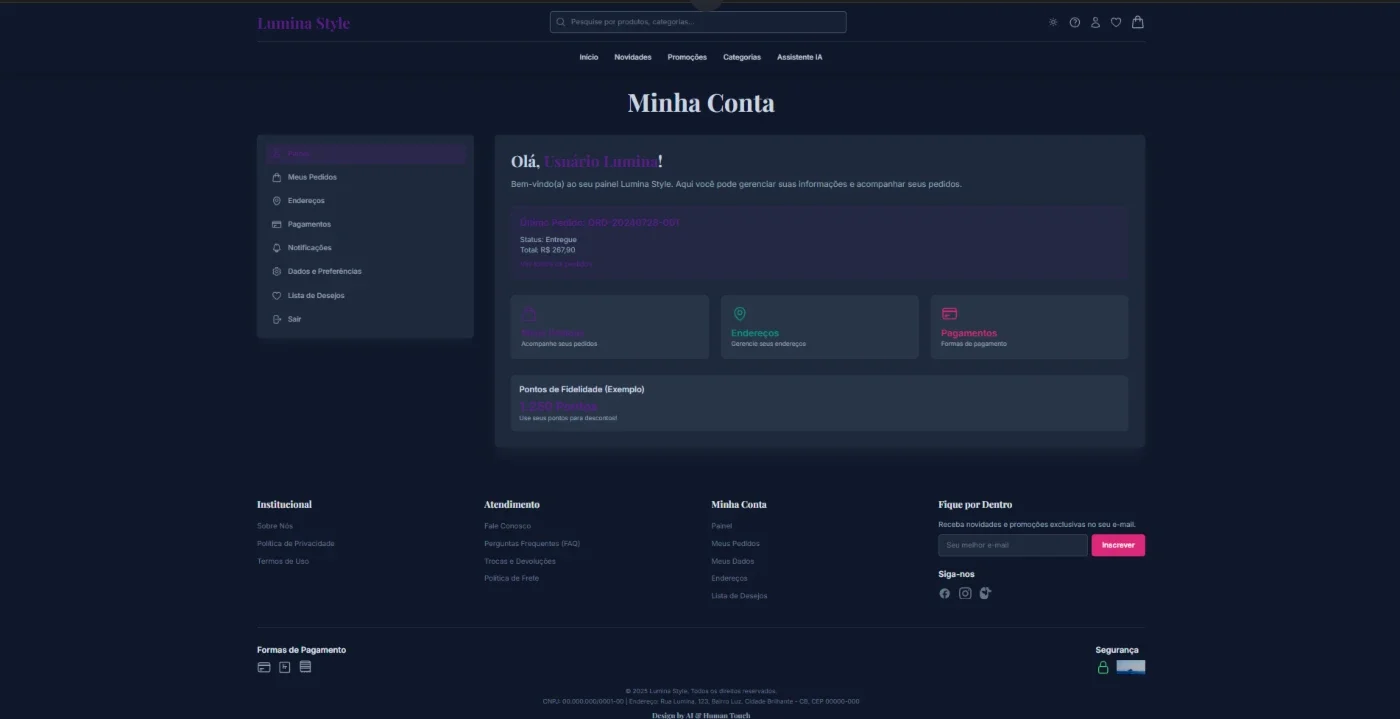Click the Seu melhor e-mail input field
This screenshot has width=1400, height=719.
tap(1012, 545)
